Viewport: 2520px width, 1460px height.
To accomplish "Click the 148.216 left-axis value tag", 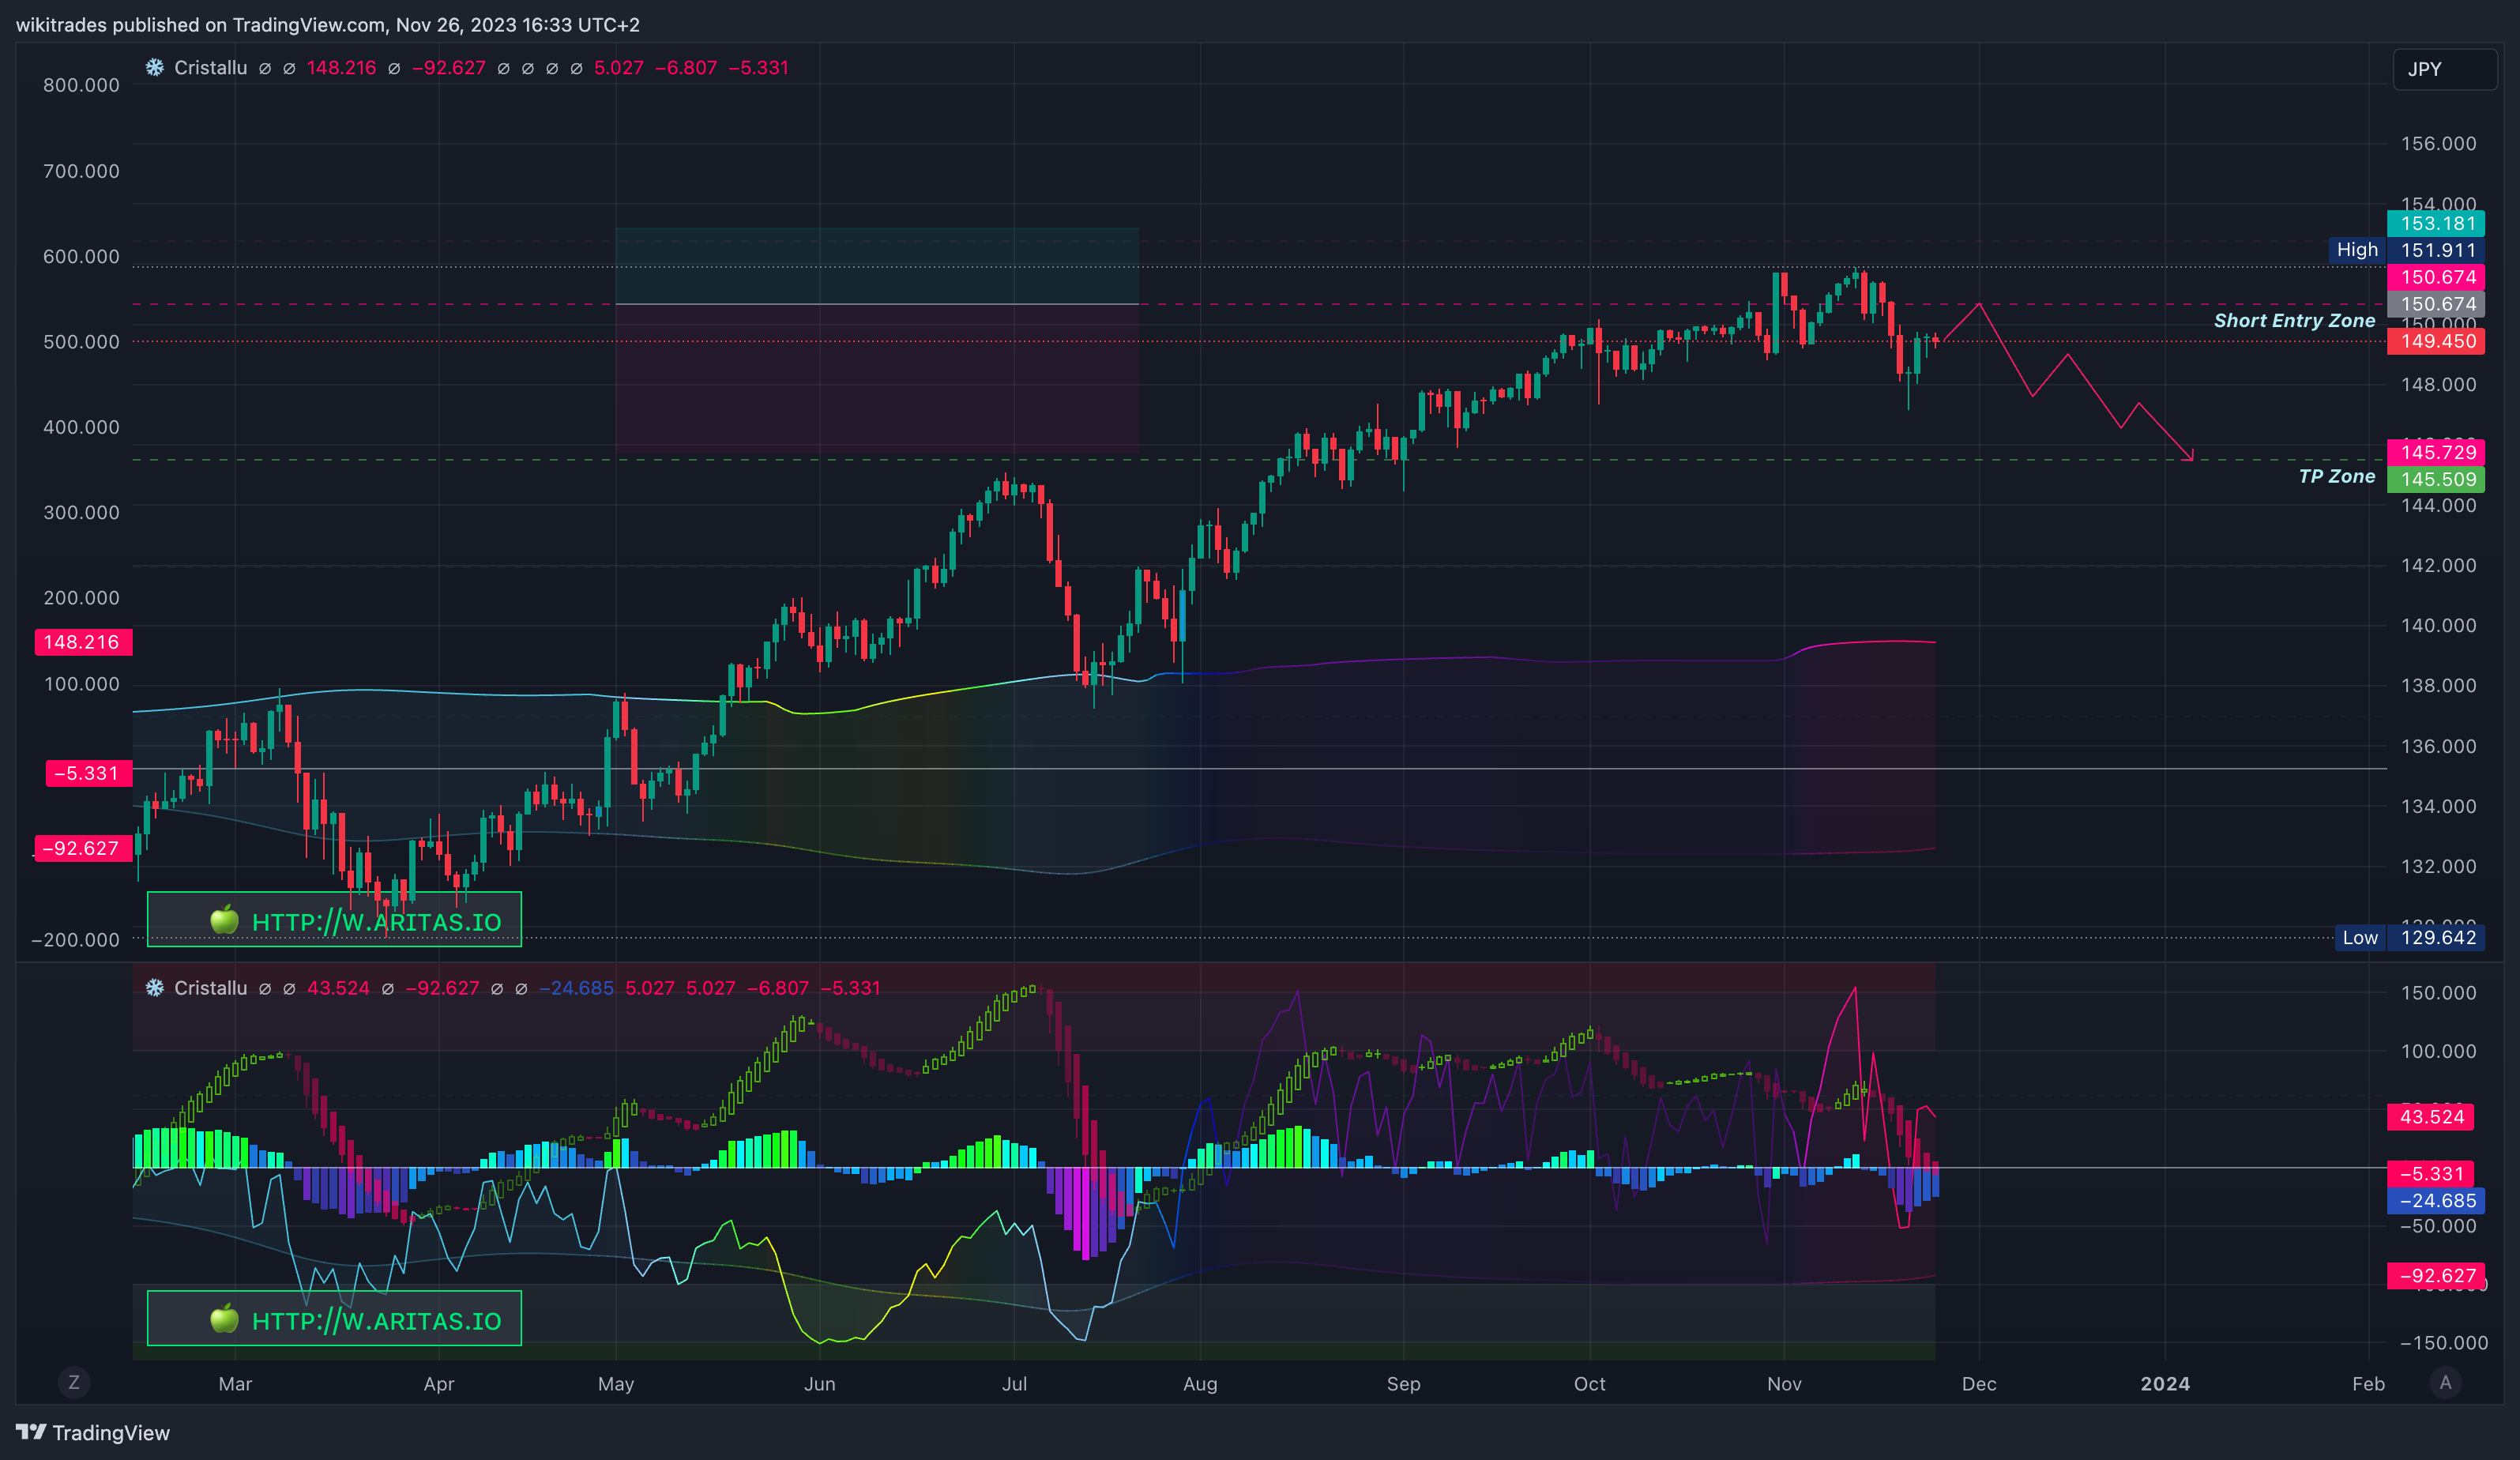I will [x=83, y=642].
